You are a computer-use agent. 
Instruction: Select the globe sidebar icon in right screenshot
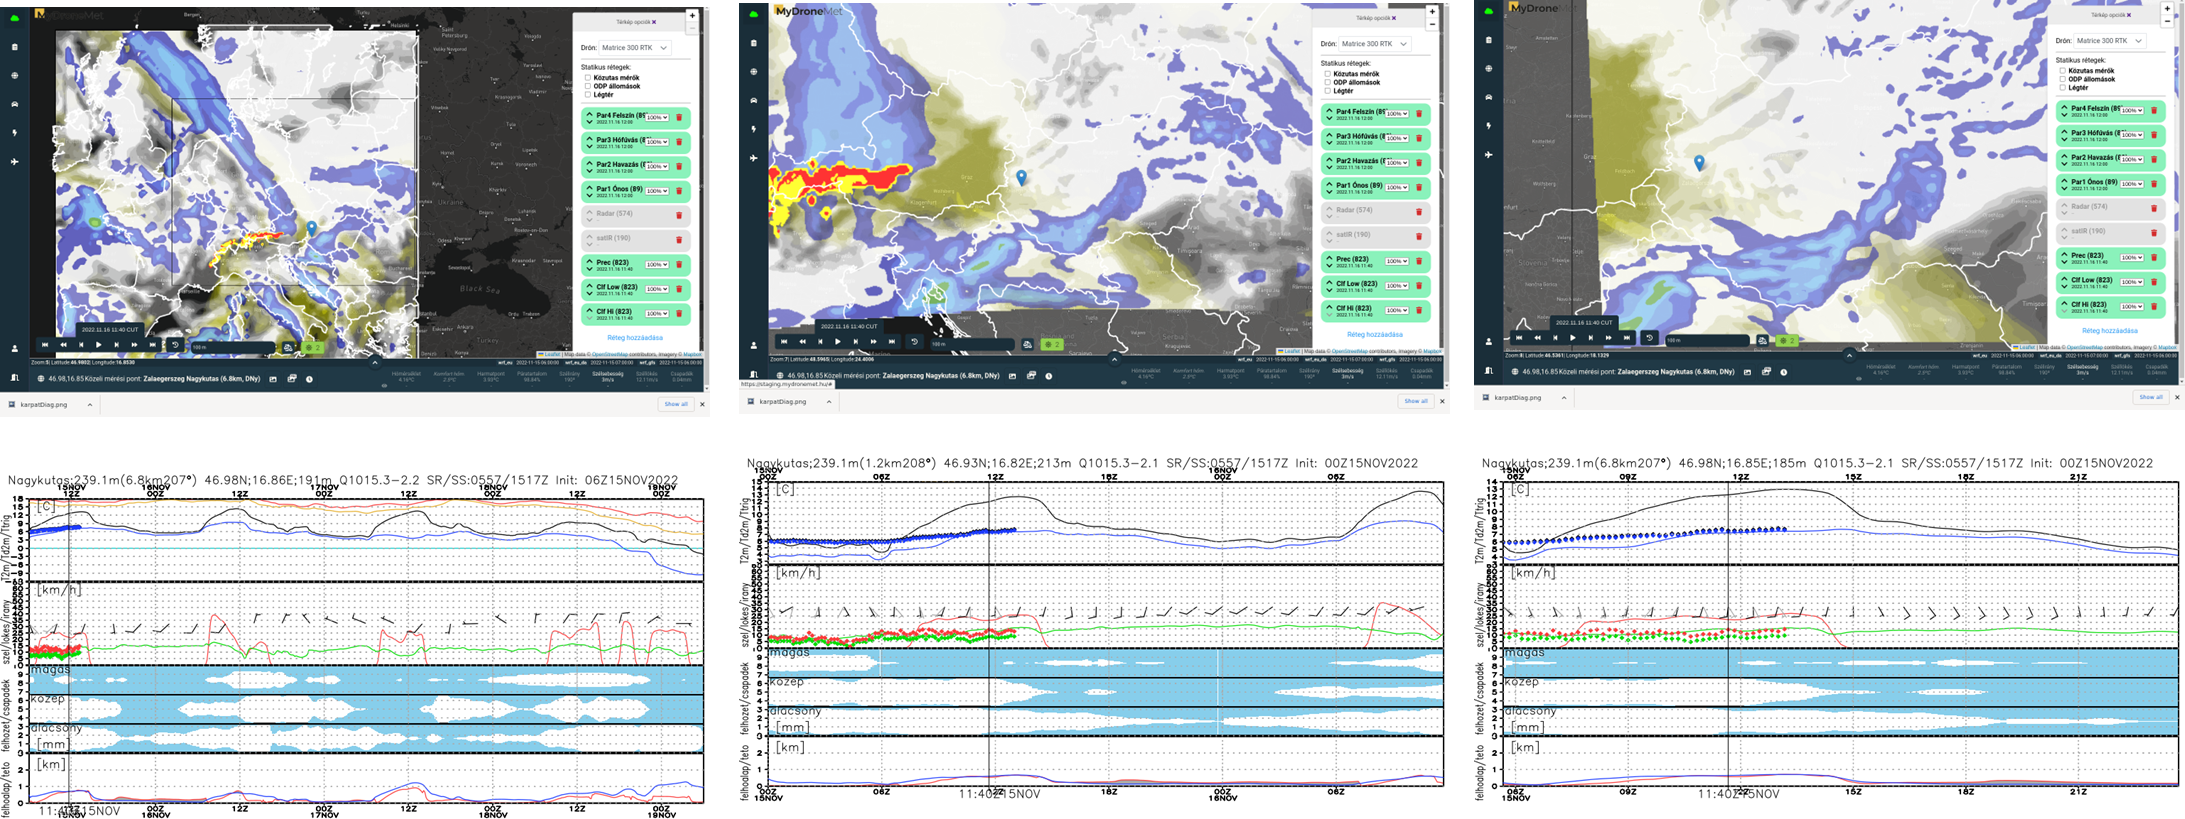pyautogui.click(x=1489, y=68)
